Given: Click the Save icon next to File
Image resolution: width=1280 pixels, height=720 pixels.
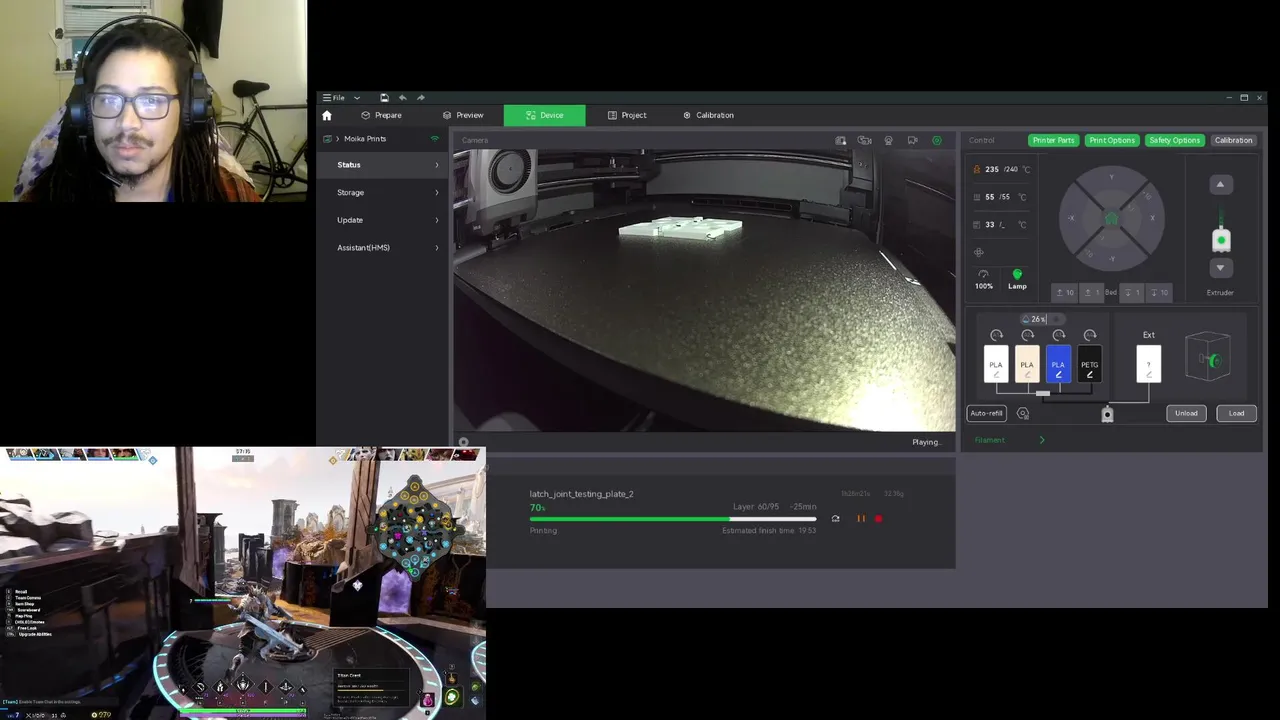Looking at the screenshot, I should (x=384, y=98).
